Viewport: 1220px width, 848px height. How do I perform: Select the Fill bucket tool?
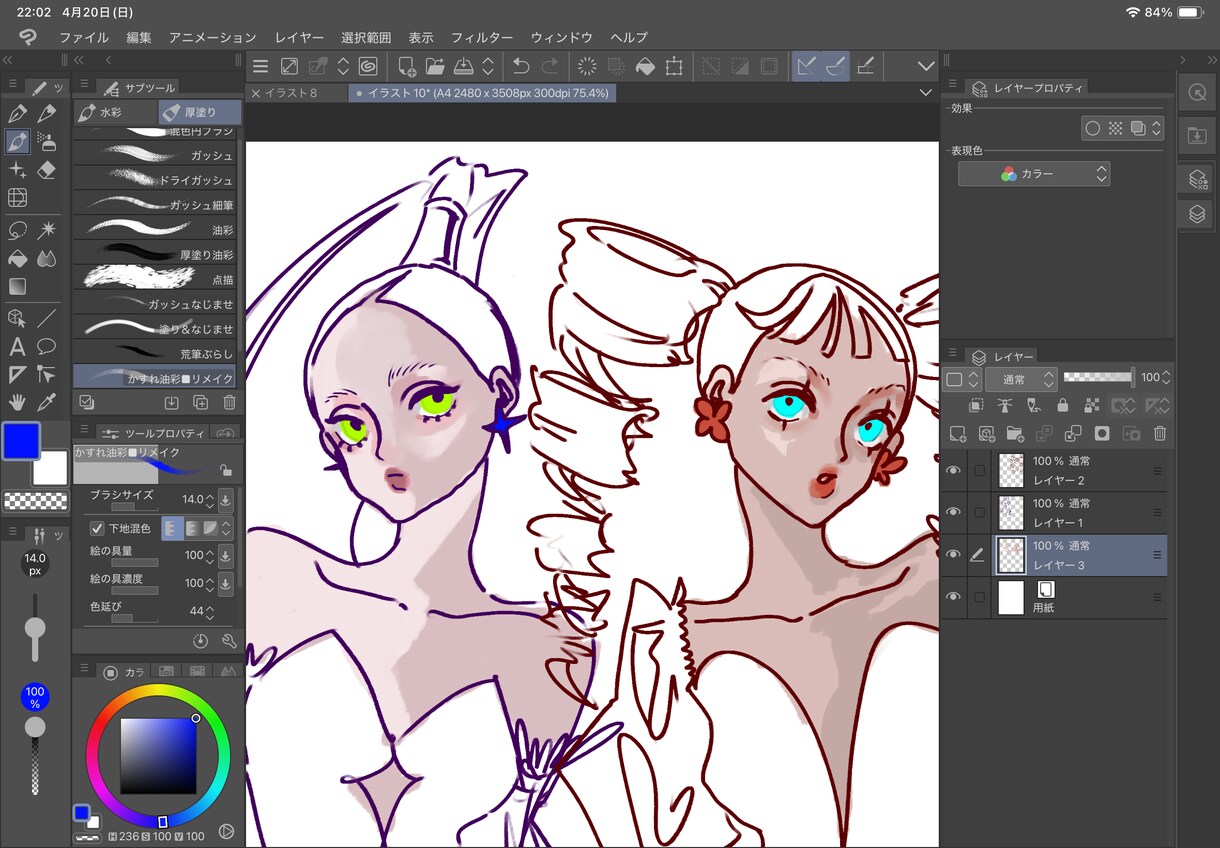17,259
